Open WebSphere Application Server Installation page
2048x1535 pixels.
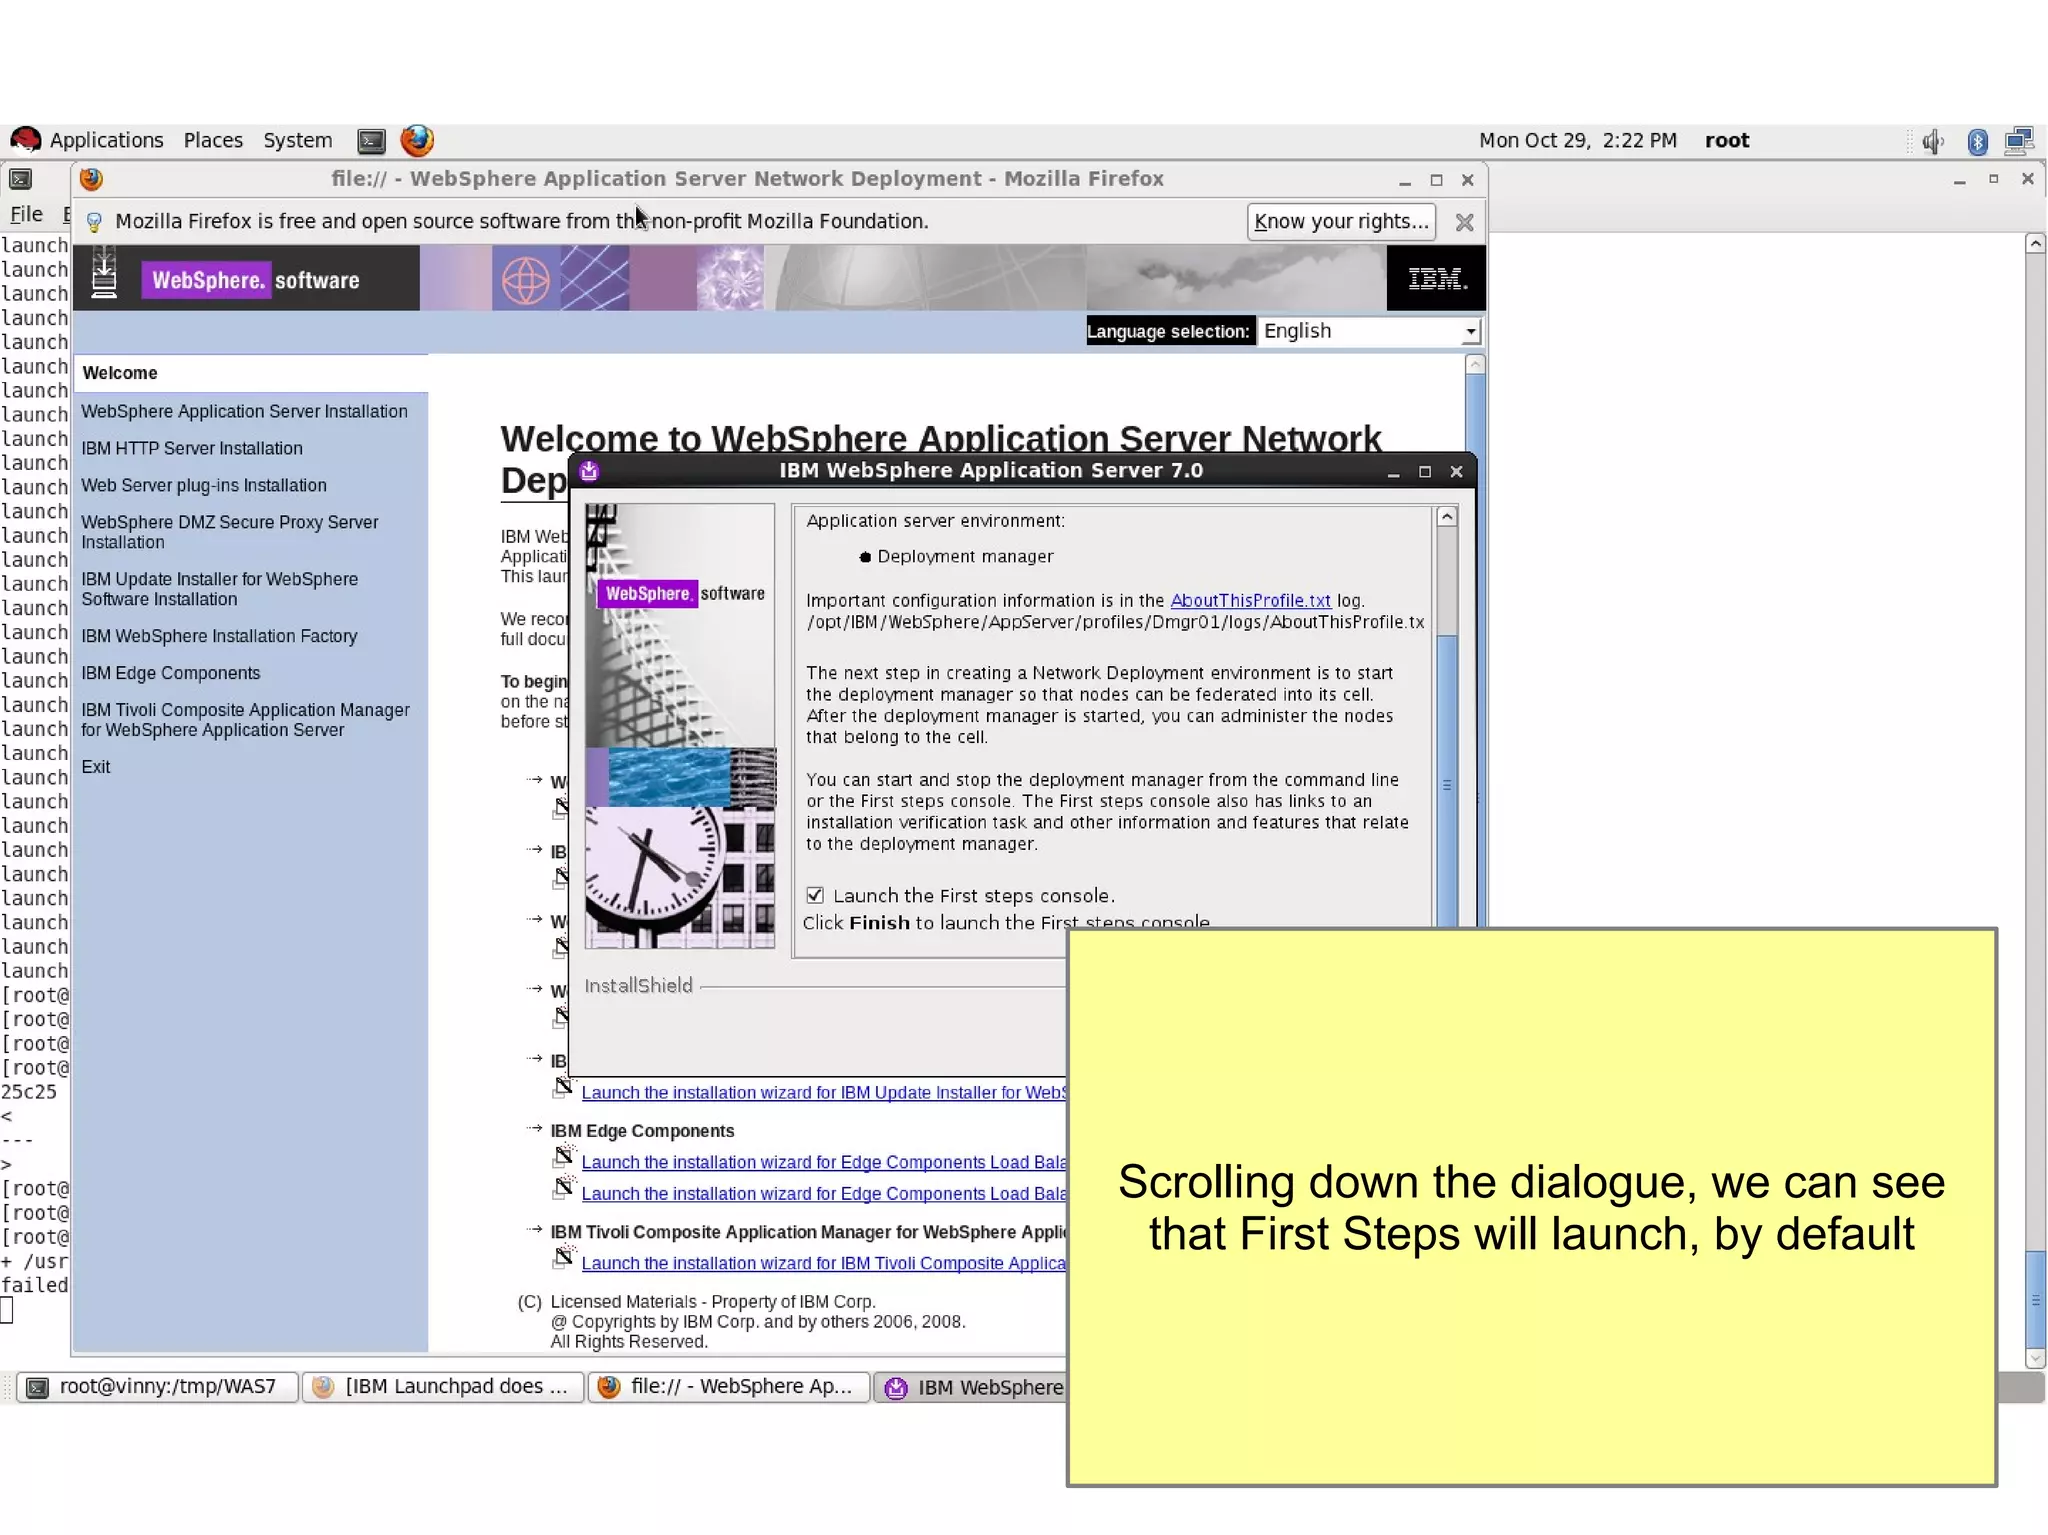[244, 411]
